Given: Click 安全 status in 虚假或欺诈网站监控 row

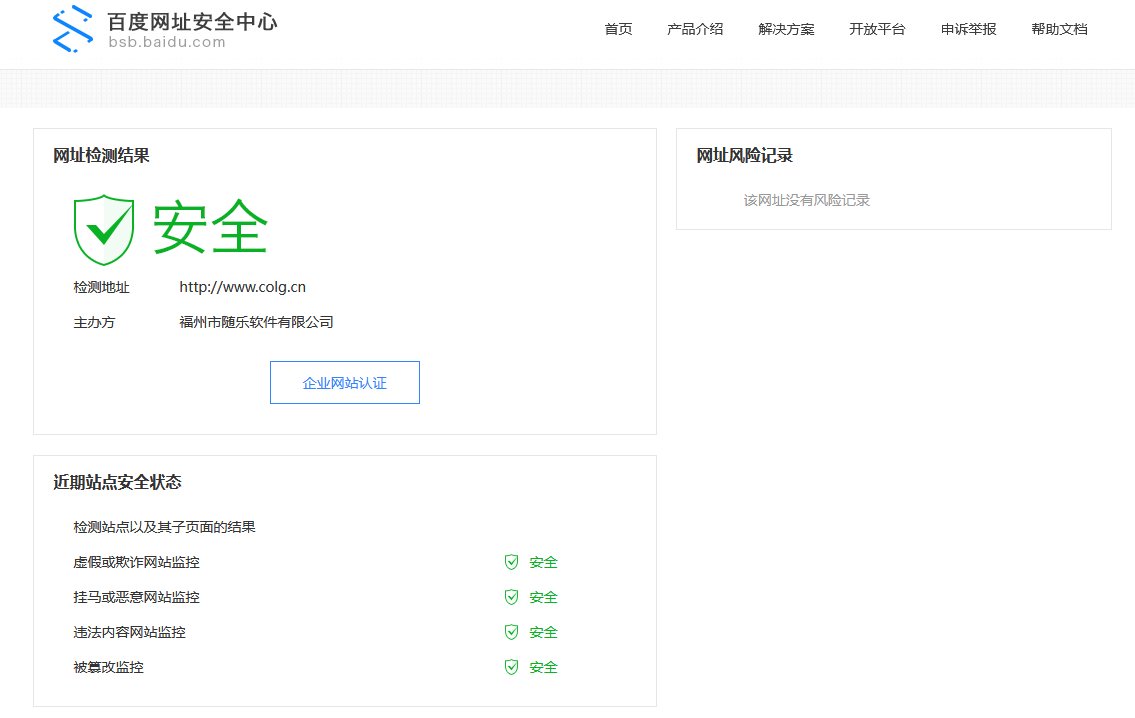Looking at the screenshot, I should coord(544,562).
